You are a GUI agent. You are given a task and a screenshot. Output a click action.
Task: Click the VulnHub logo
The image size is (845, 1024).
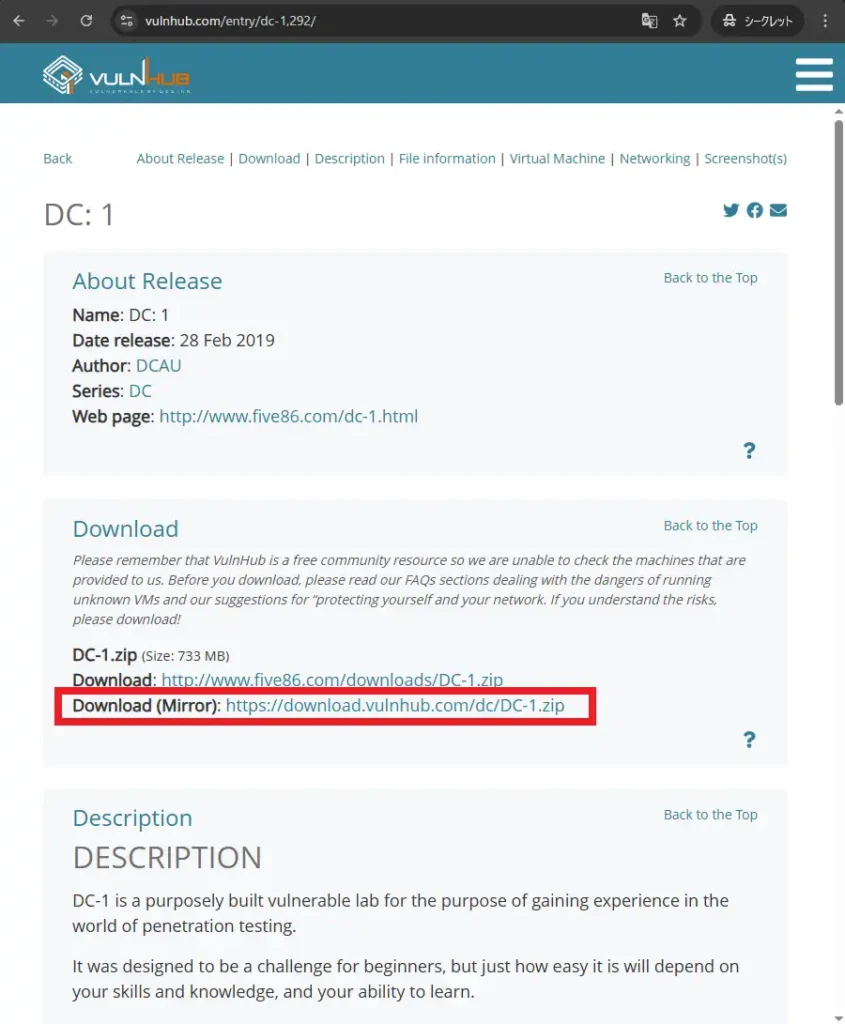117,75
